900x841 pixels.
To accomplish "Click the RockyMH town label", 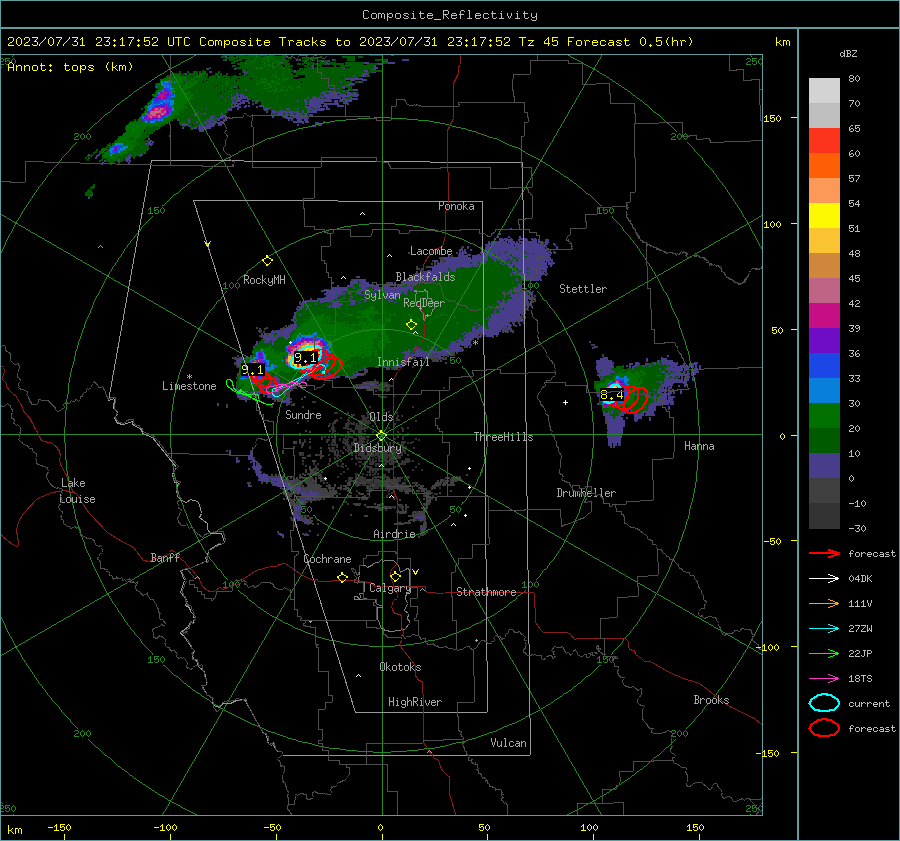I will click(264, 280).
